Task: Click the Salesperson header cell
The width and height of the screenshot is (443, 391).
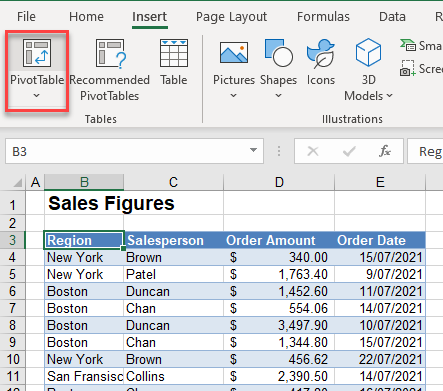Action: [x=173, y=240]
